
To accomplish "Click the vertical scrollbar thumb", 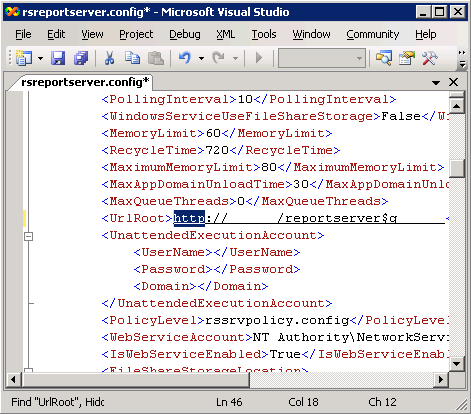I will (x=456, y=169).
